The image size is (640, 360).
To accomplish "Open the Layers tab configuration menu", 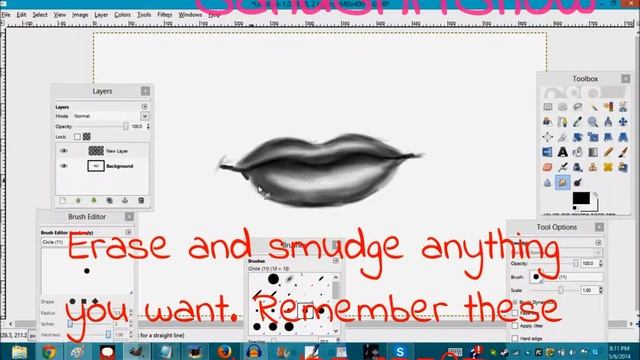I will (144, 107).
